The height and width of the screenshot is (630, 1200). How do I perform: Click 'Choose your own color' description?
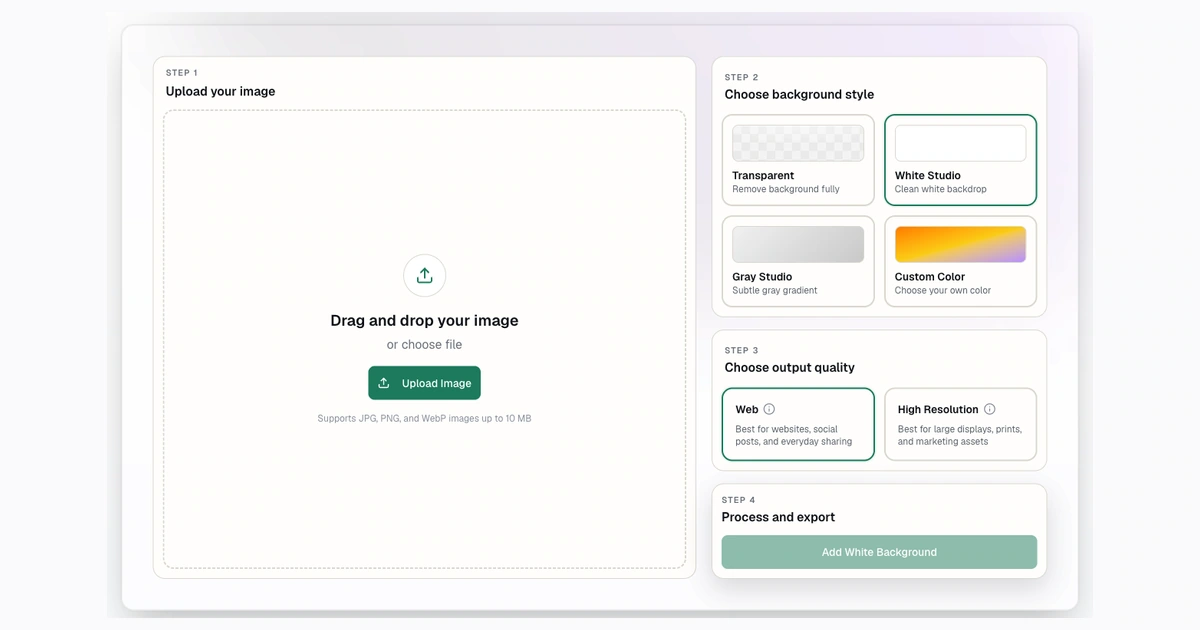point(943,291)
